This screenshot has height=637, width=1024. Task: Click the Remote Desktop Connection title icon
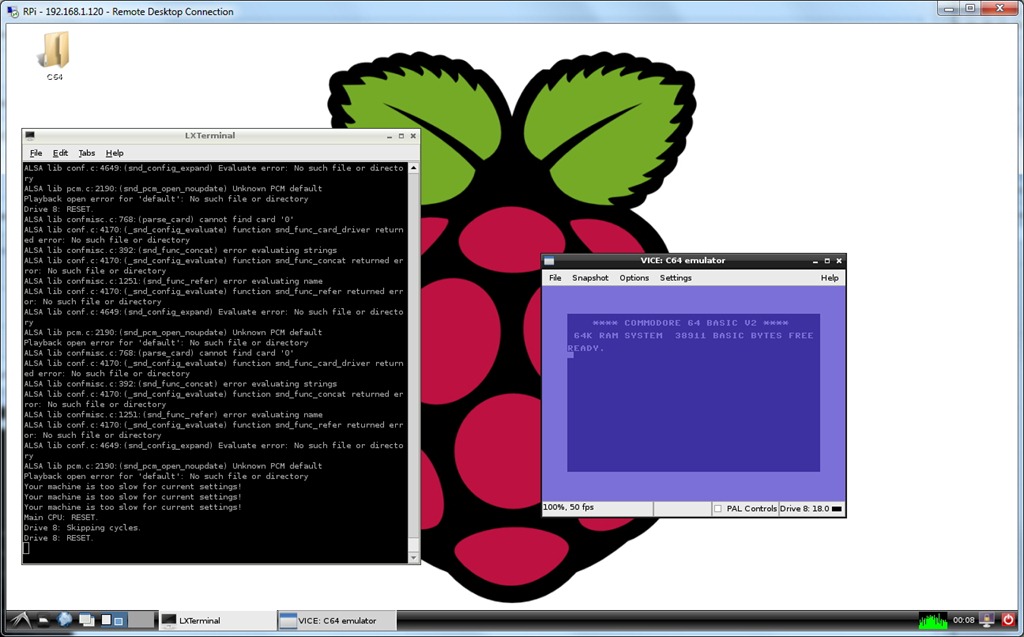tap(12, 11)
